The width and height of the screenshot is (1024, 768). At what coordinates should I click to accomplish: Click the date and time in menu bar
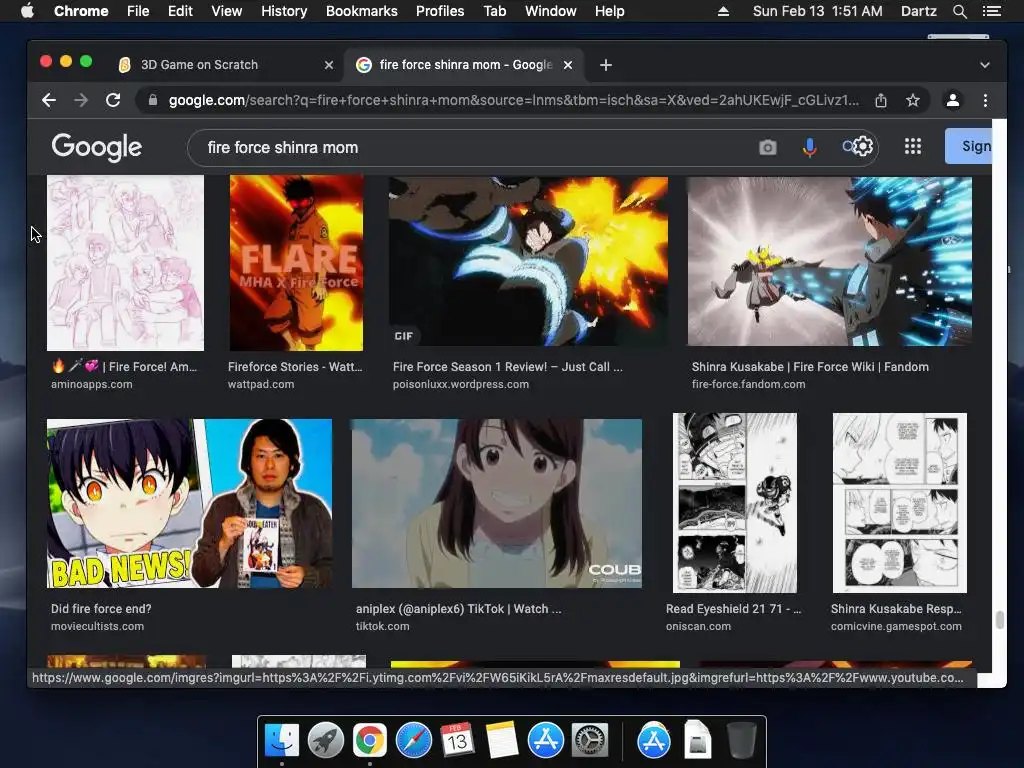[x=817, y=11]
